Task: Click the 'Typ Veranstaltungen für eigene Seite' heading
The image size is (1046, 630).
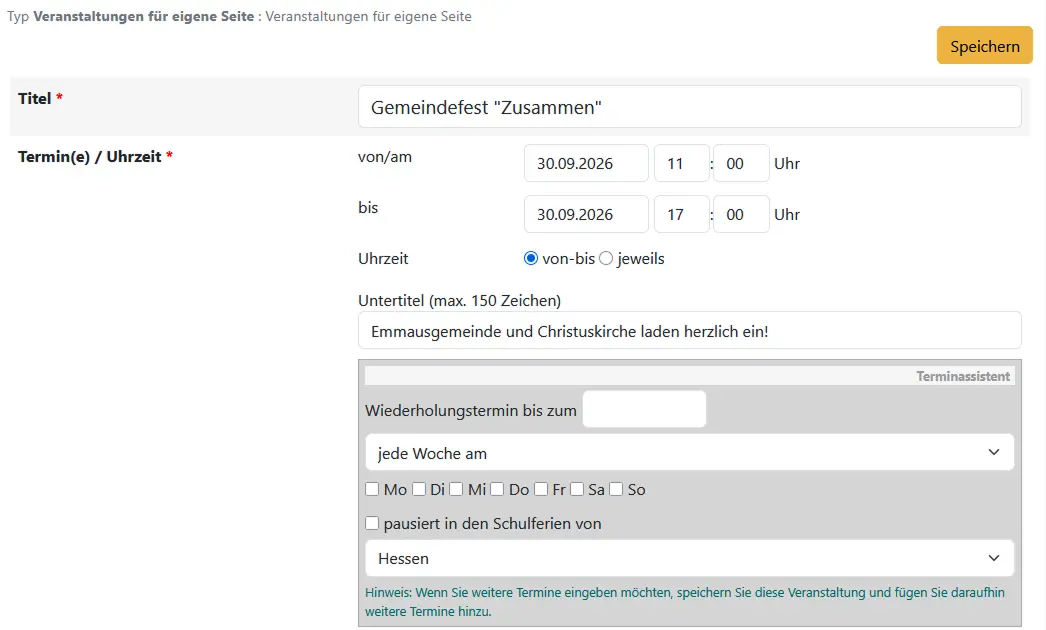Action: [x=239, y=16]
